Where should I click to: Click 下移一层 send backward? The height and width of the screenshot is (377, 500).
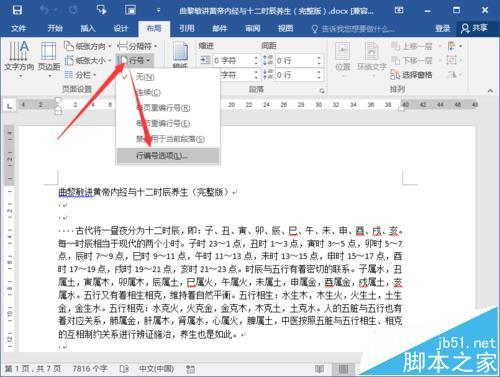point(412,60)
